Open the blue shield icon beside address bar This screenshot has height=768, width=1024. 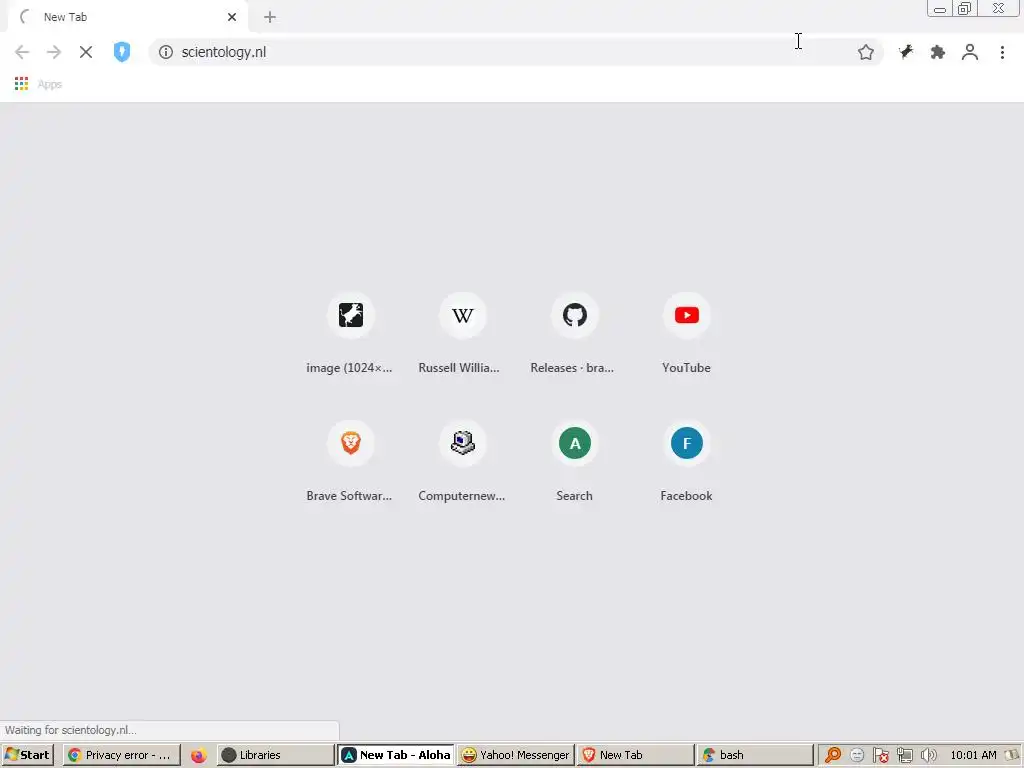coord(121,52)
